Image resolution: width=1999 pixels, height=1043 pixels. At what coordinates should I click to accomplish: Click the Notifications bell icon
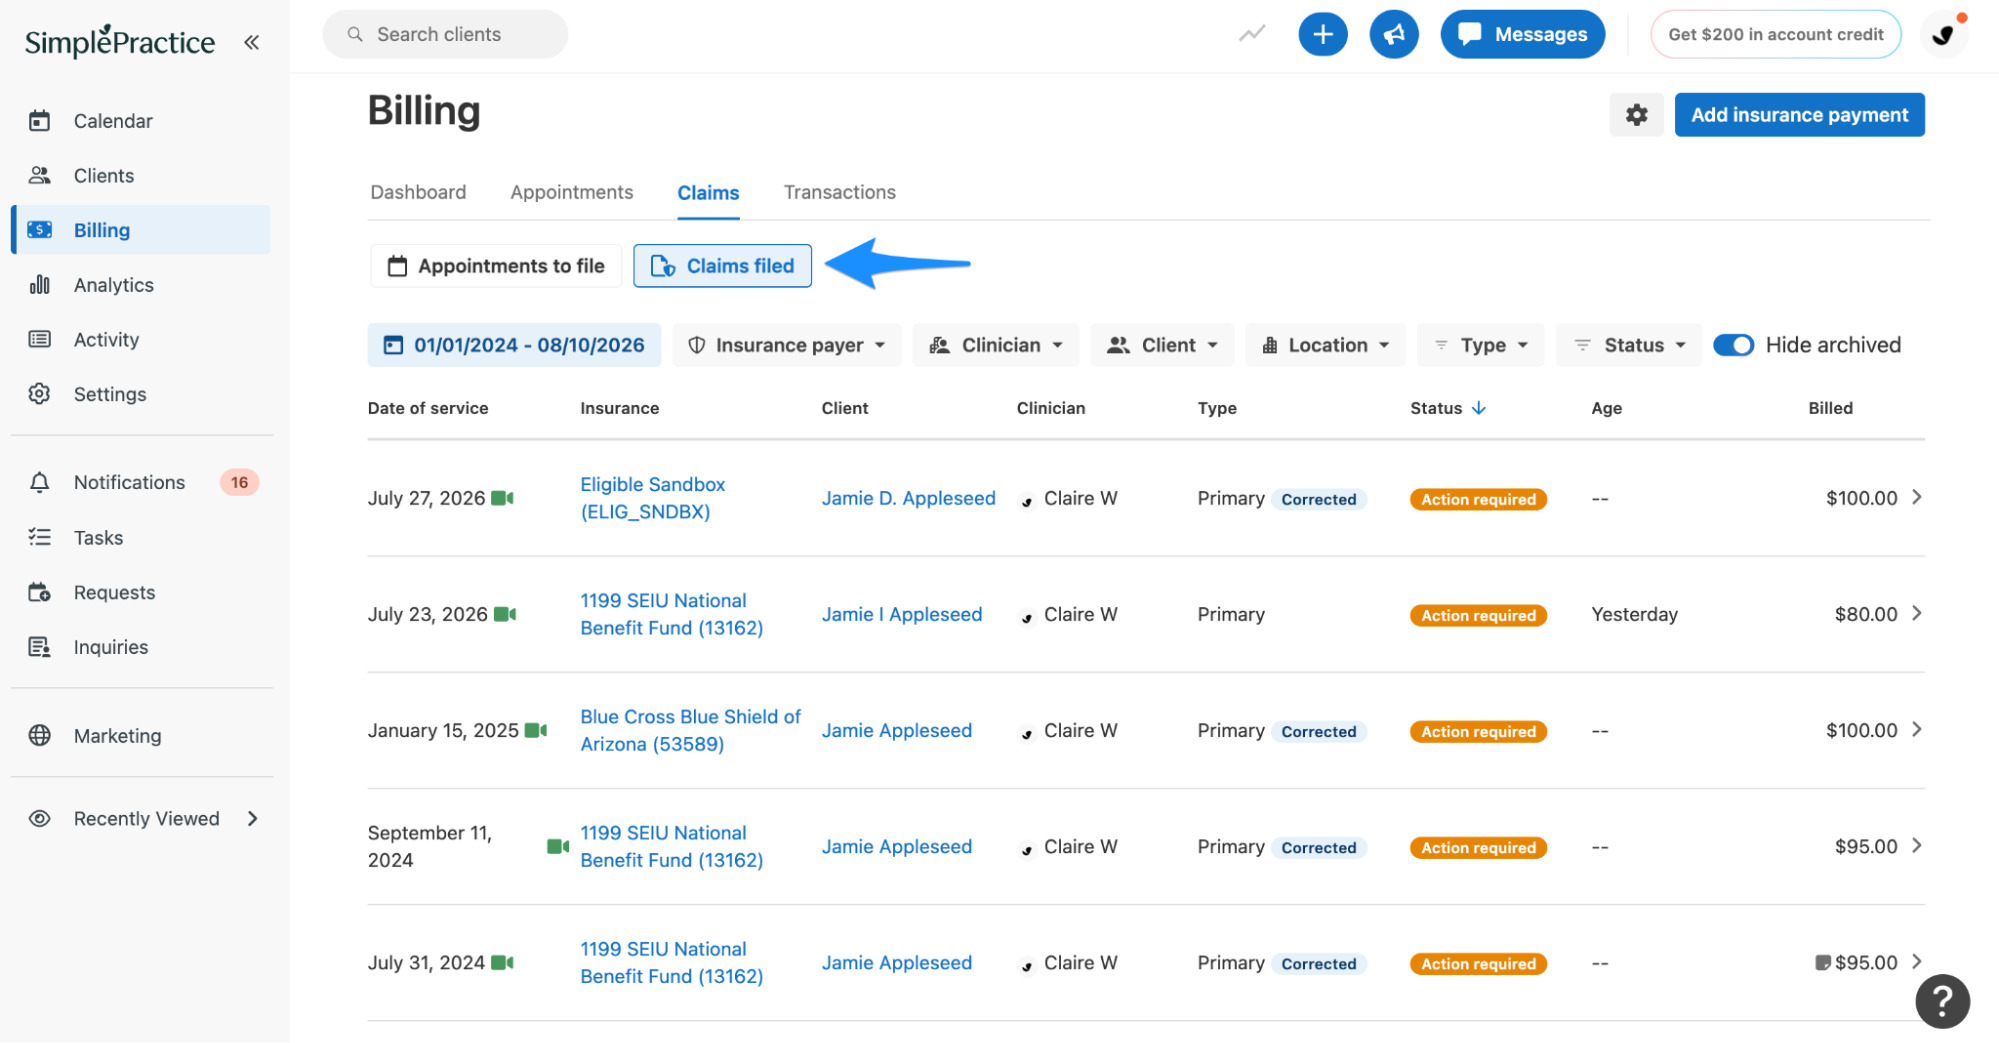(x=40, y=483)
